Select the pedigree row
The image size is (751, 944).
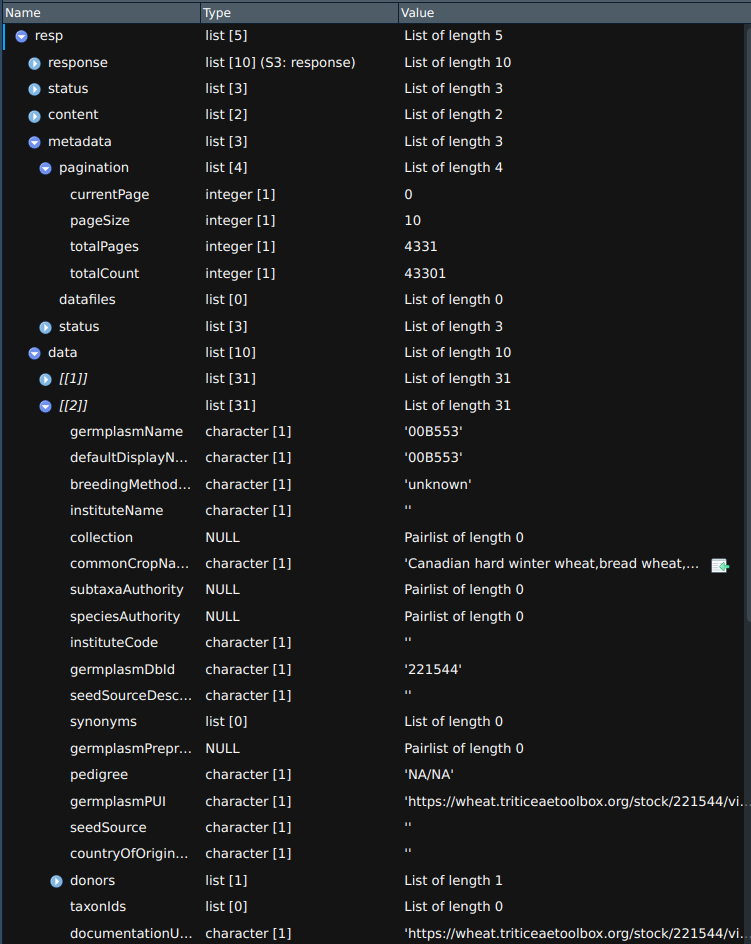[x=98, y=775]
